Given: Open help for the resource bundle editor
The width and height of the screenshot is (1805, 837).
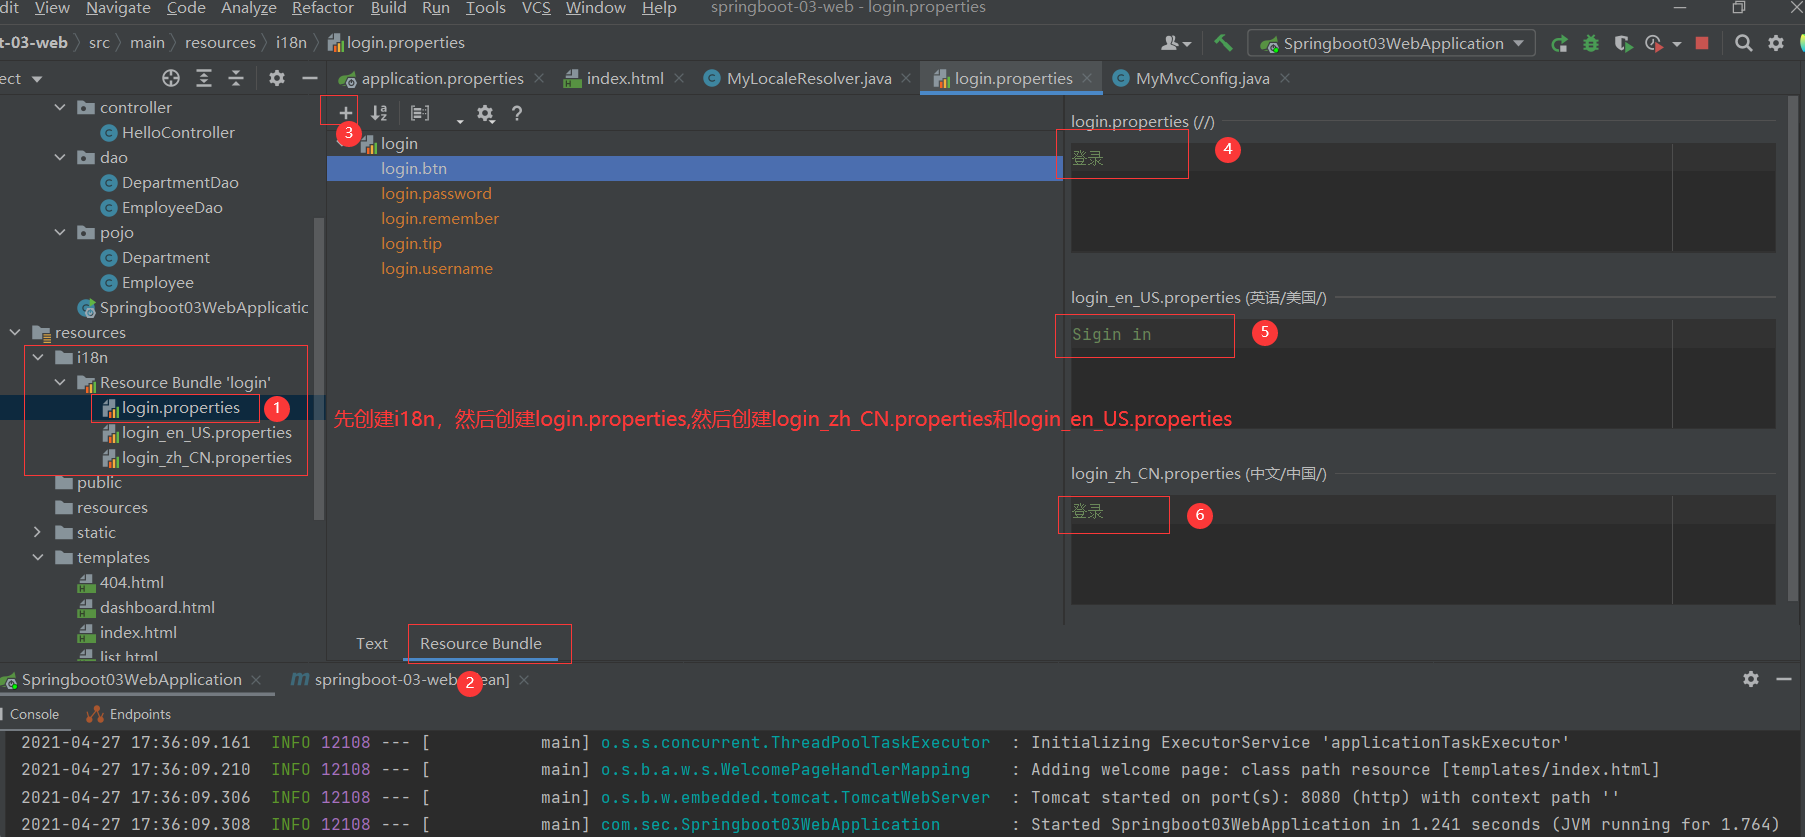Looking at the screenshot, I should (x=517, y=113).
